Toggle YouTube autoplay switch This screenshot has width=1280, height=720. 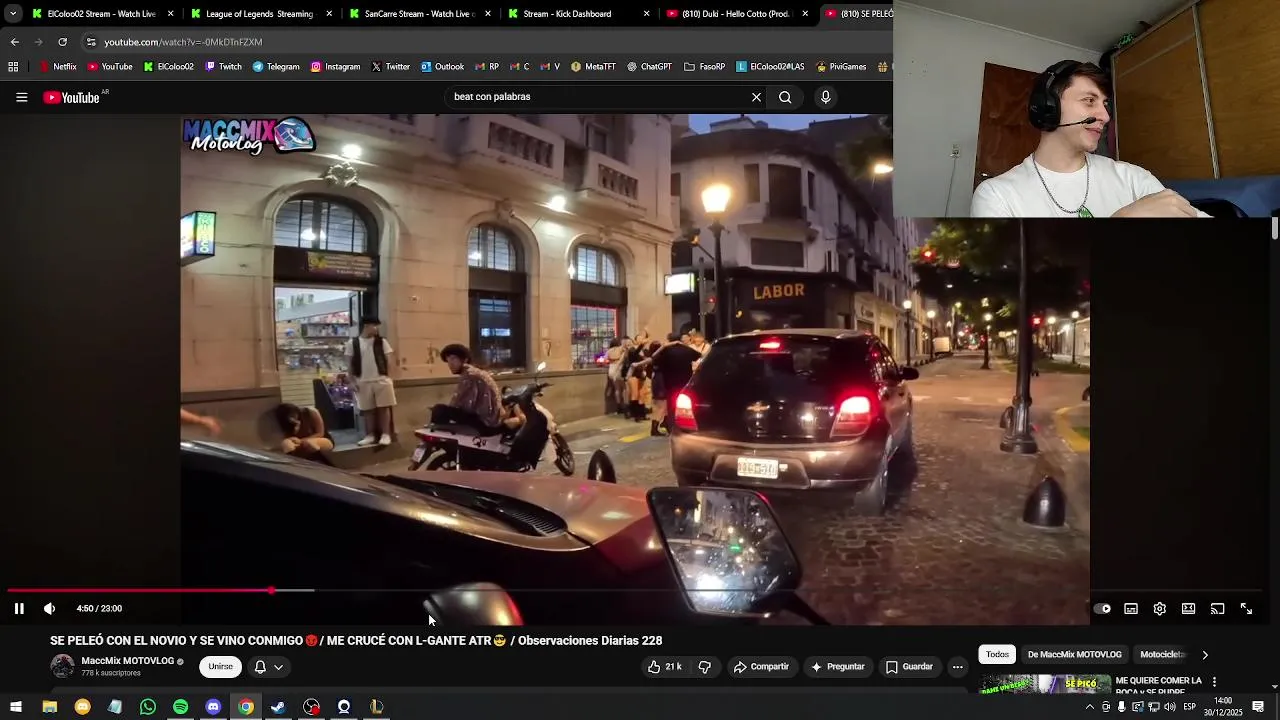point(1102,608)
